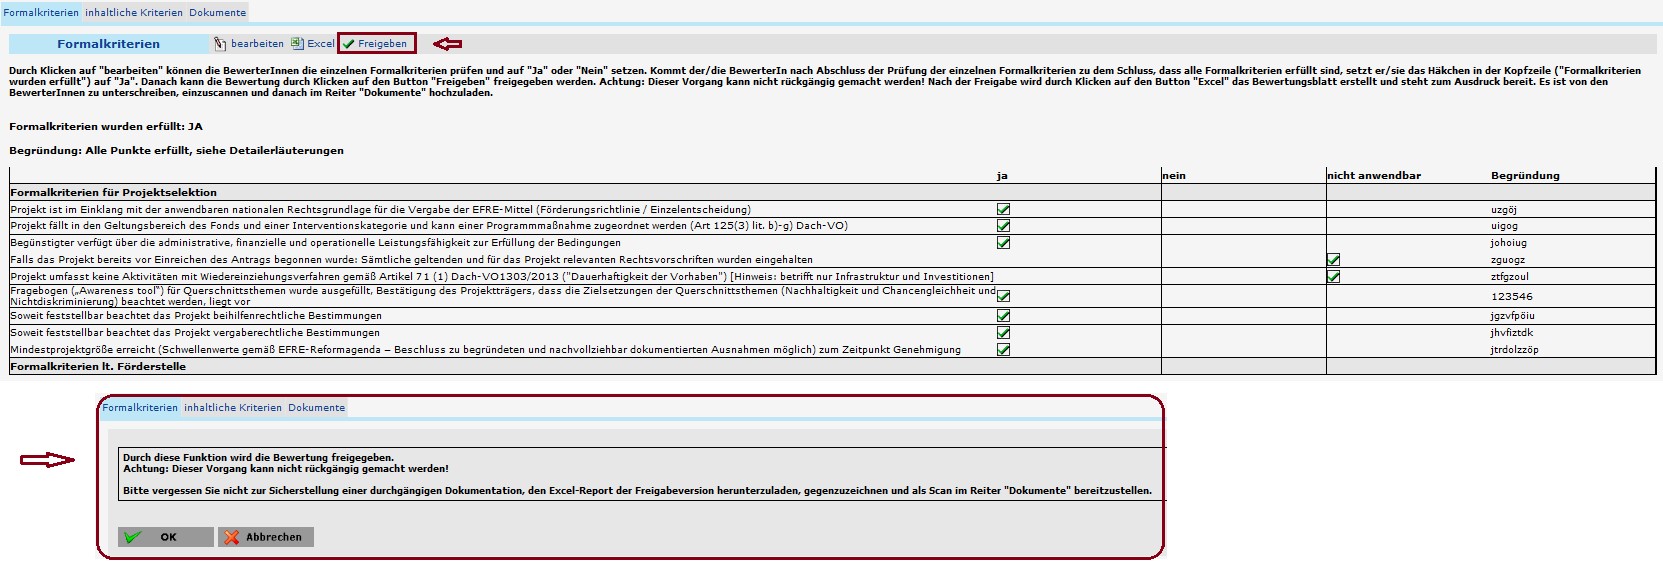Image resolution: width=1663 pixels, height=569 pixels.
Task: Open the Dokumente tab in the top bar
Action: click(x=217, y=13)
